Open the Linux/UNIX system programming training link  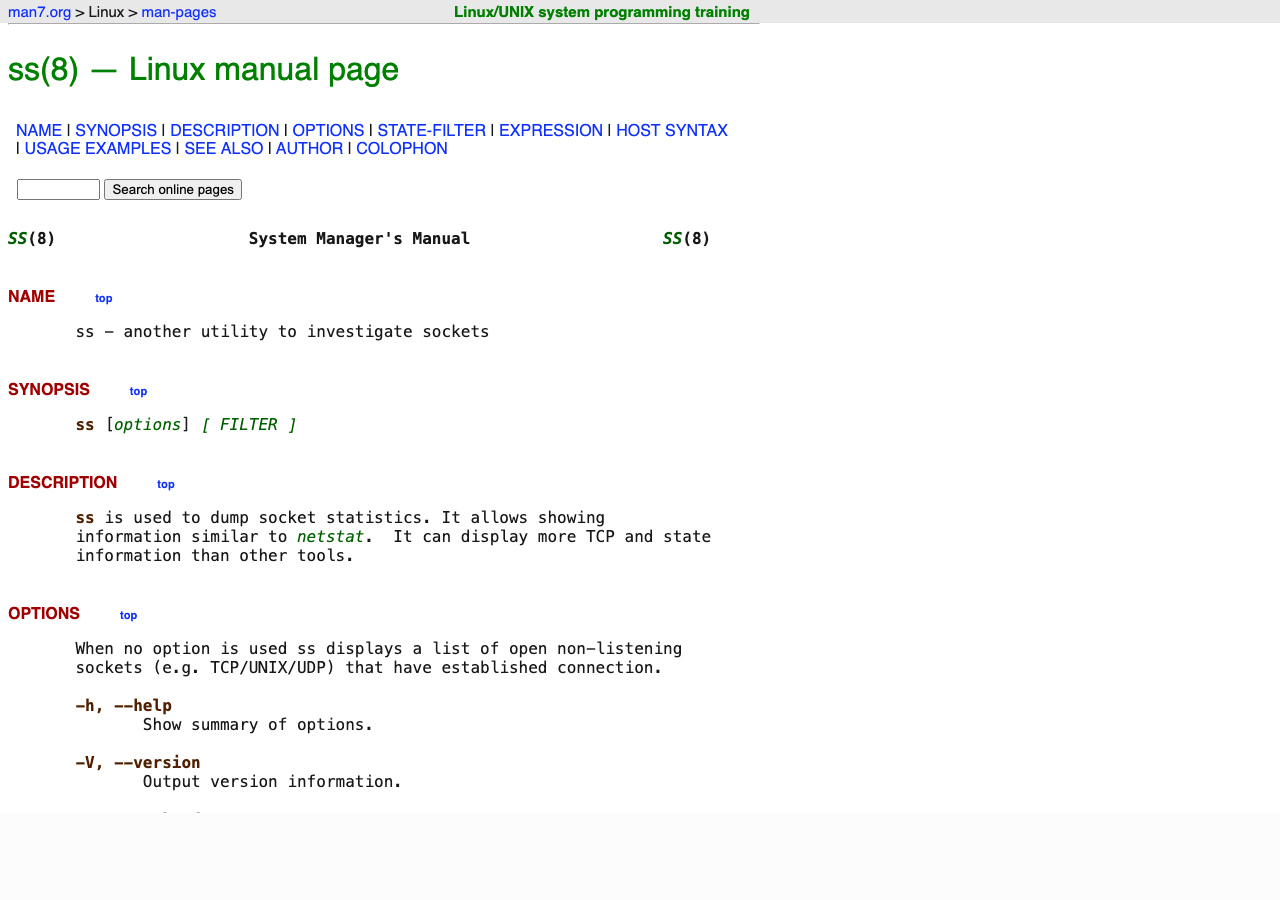click(x=601, y=12)
